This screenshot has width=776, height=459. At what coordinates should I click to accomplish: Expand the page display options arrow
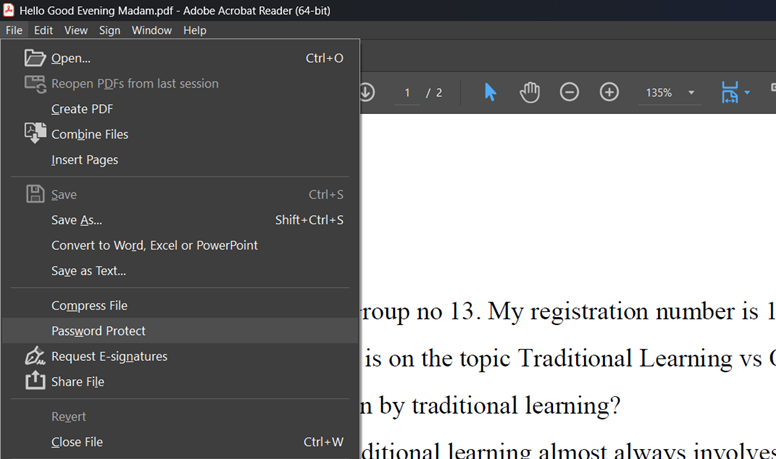[x=747, y=93]
